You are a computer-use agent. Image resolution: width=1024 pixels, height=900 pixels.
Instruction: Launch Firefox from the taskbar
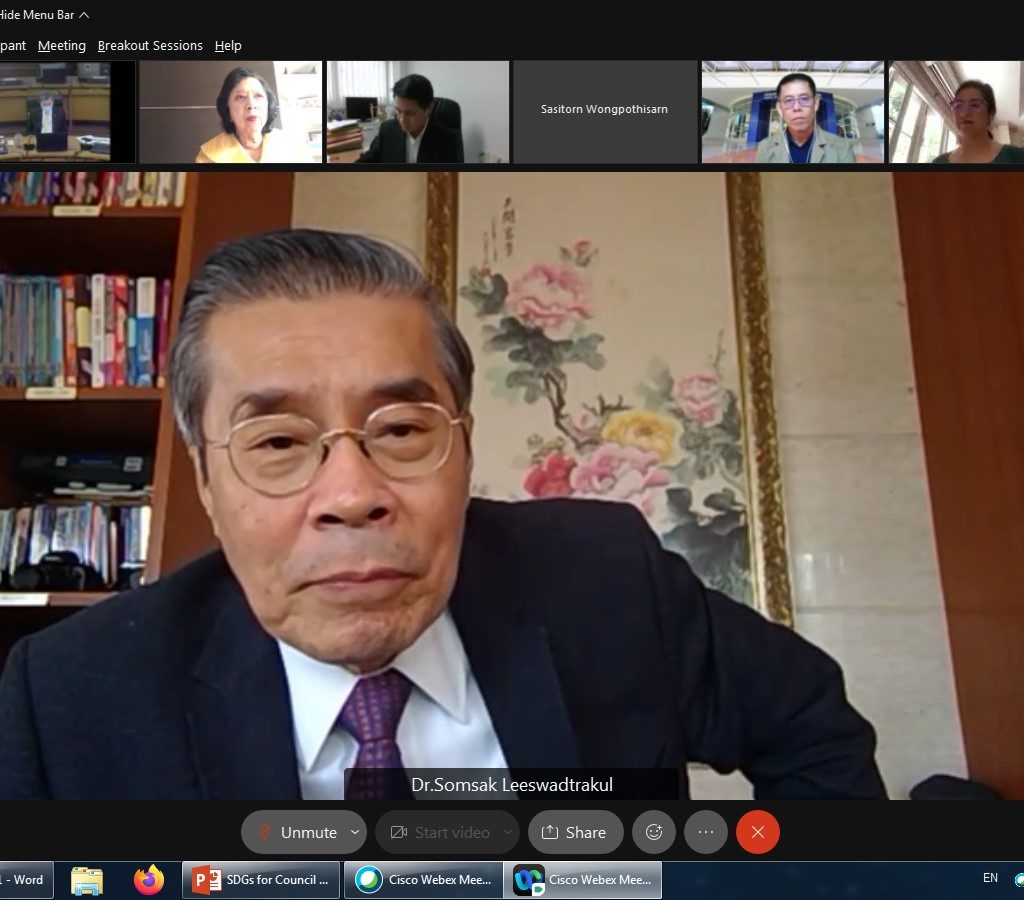(x=149, y=880)
